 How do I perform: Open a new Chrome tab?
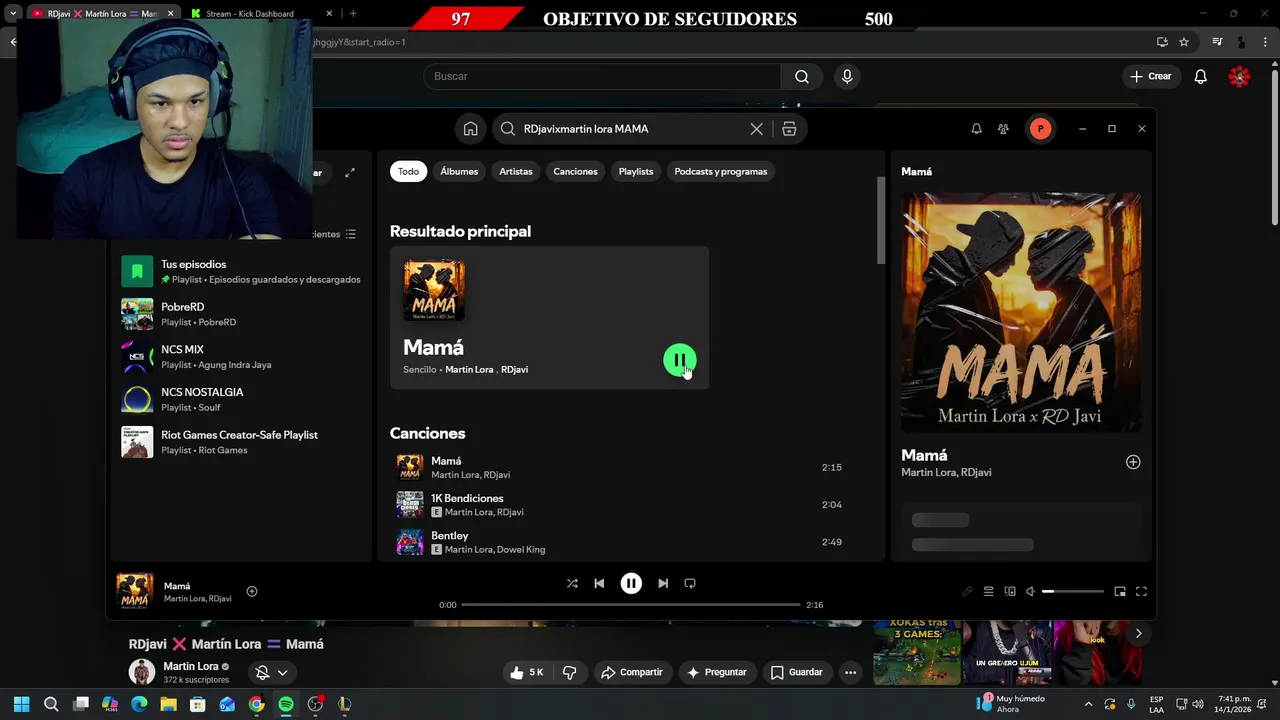pos(353,13)
